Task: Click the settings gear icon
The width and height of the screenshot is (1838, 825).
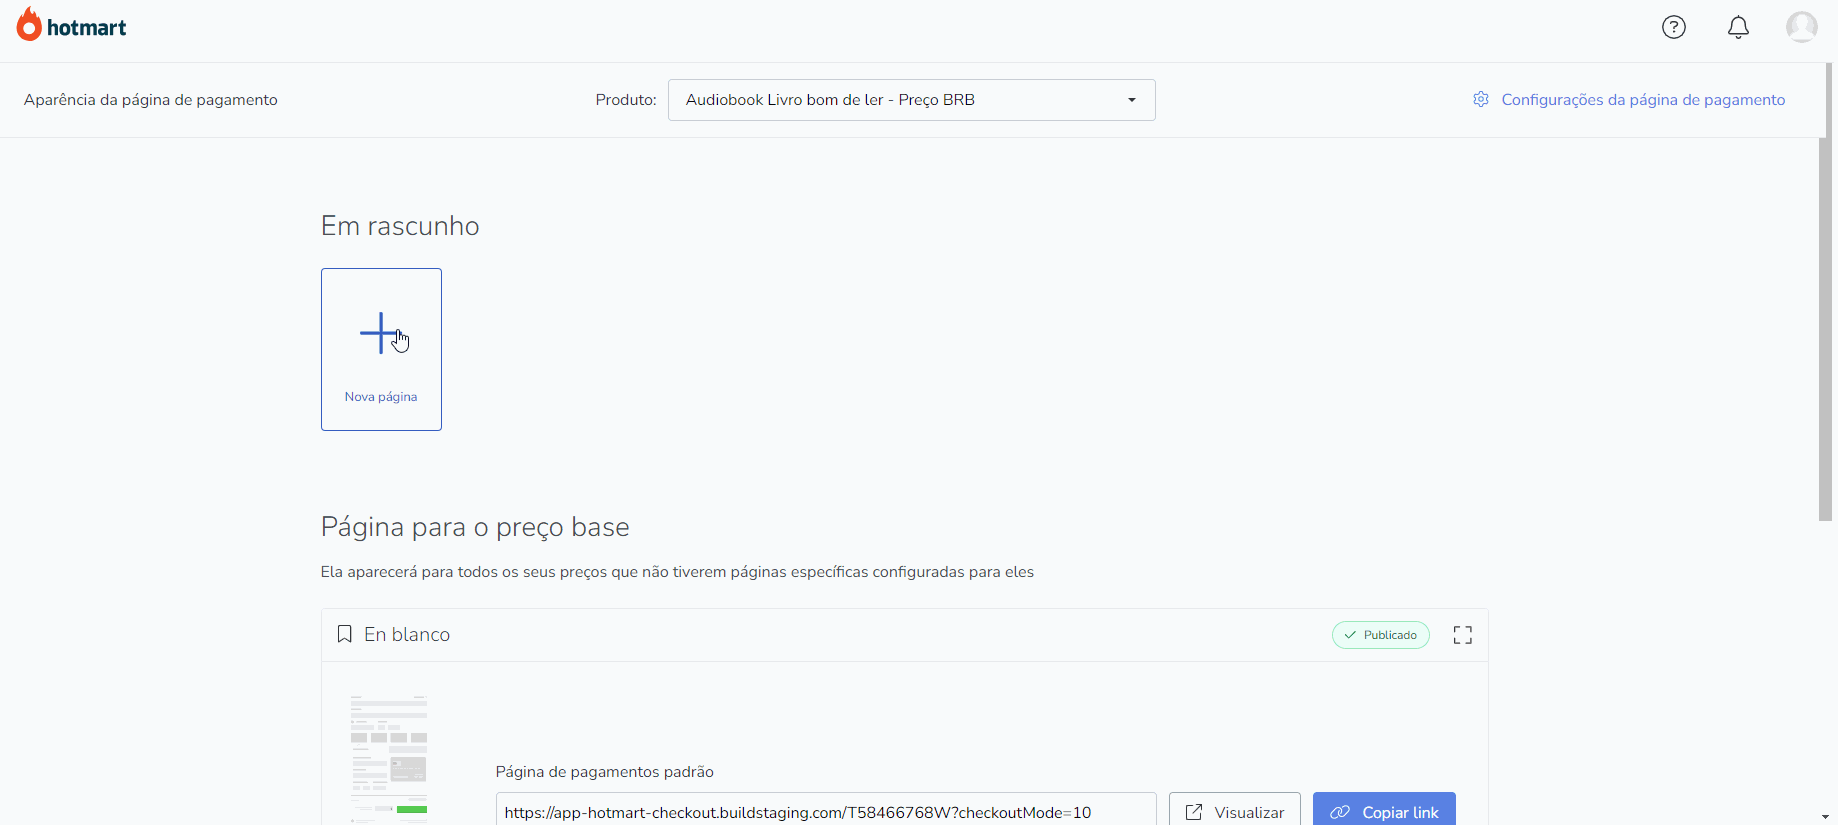Action: [x=1481, y=99]
